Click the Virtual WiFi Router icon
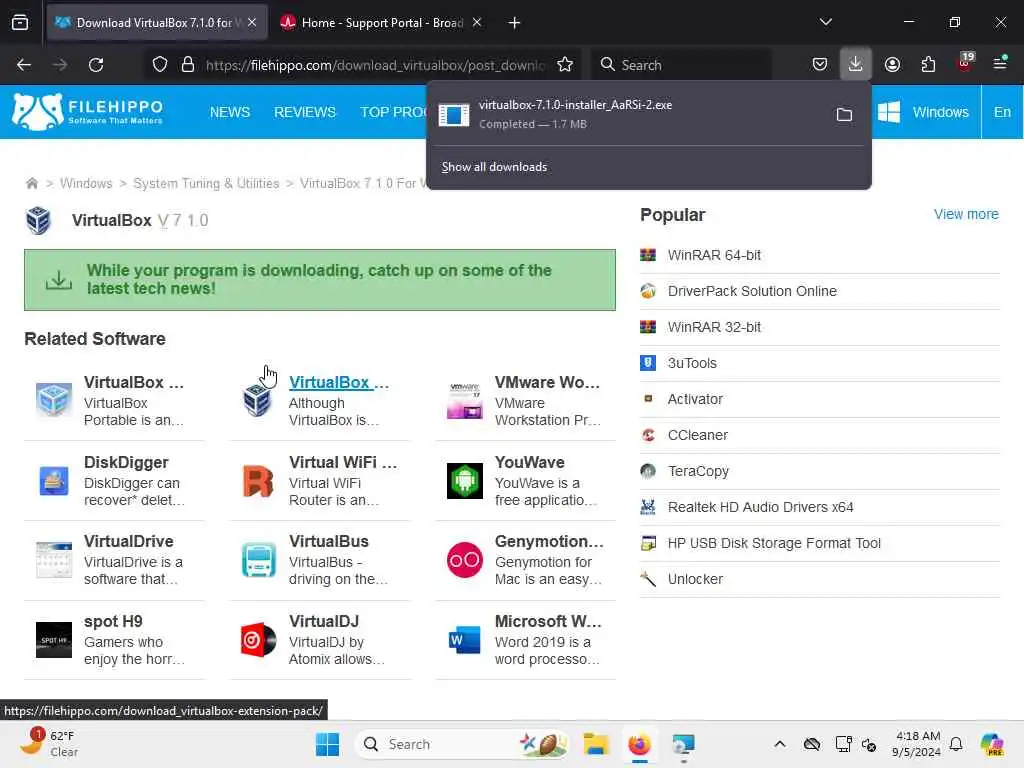Screen dimensions: 1024x768 click(258, 481)
